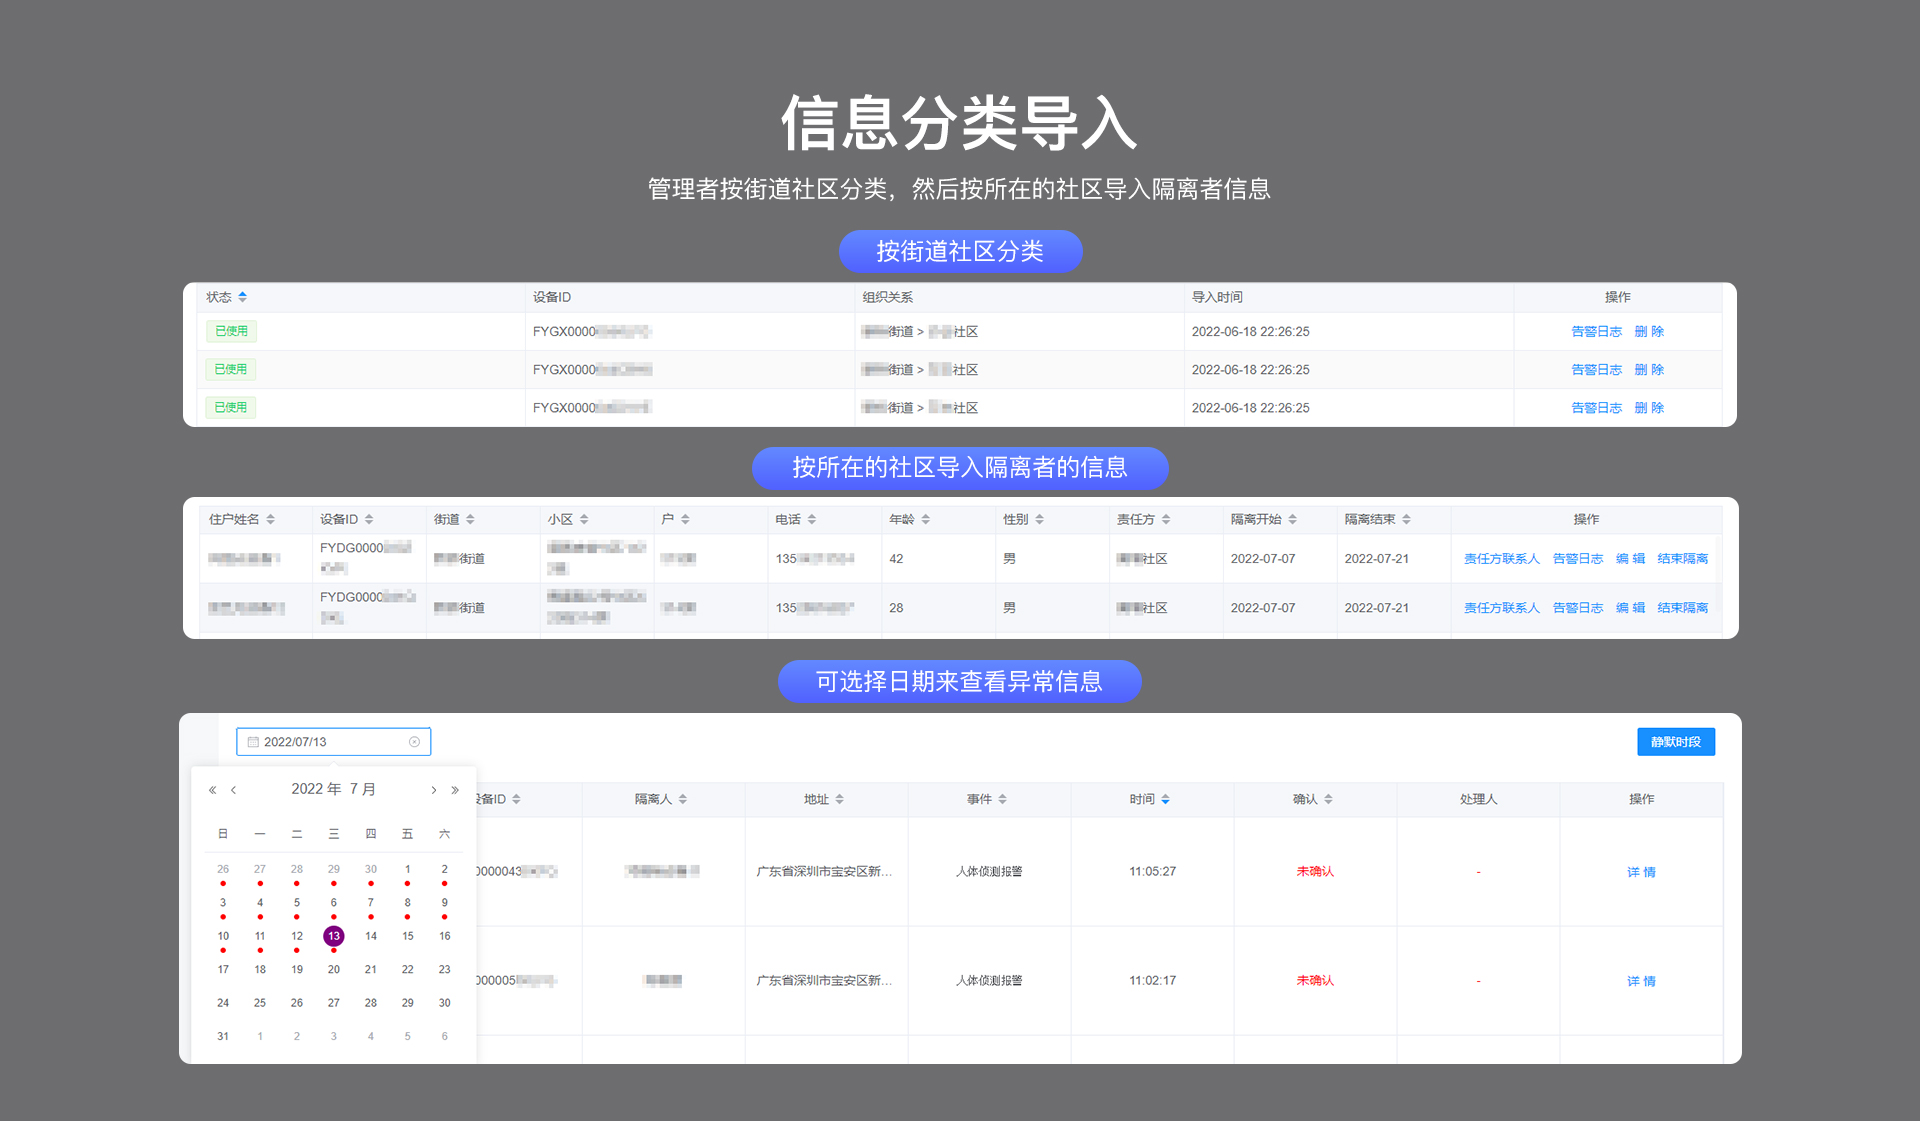This screenshot has height=1121, width=1920.
Task: Click 结束隔离 for the 28-year-old resident
Action: tap(1683, 608)
